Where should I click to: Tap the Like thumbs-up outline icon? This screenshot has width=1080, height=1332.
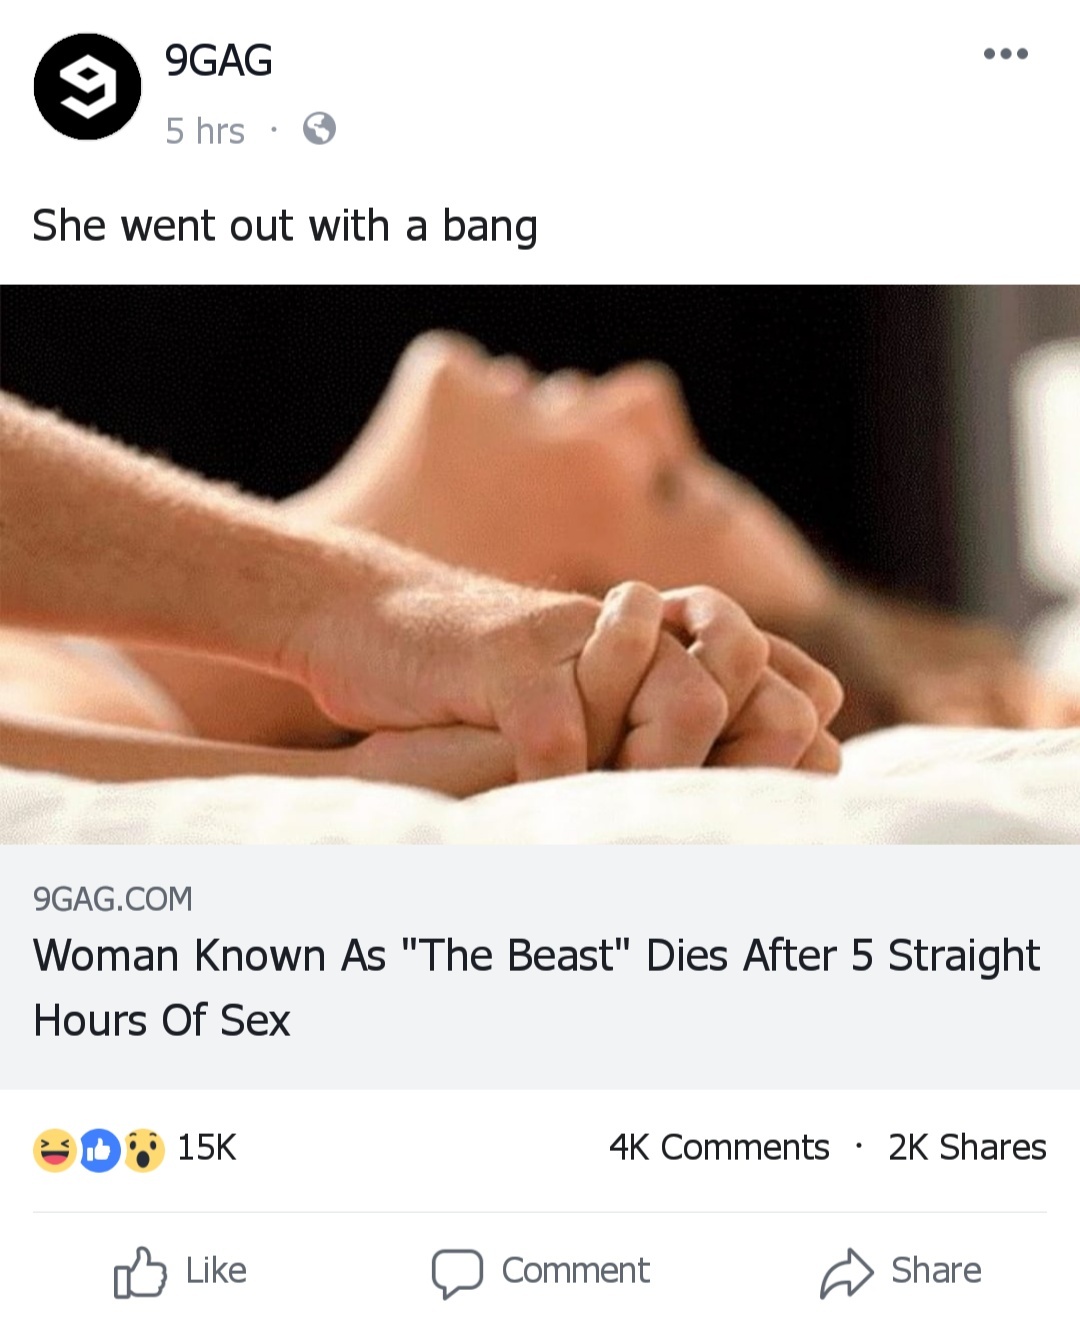coord(139,1272)
